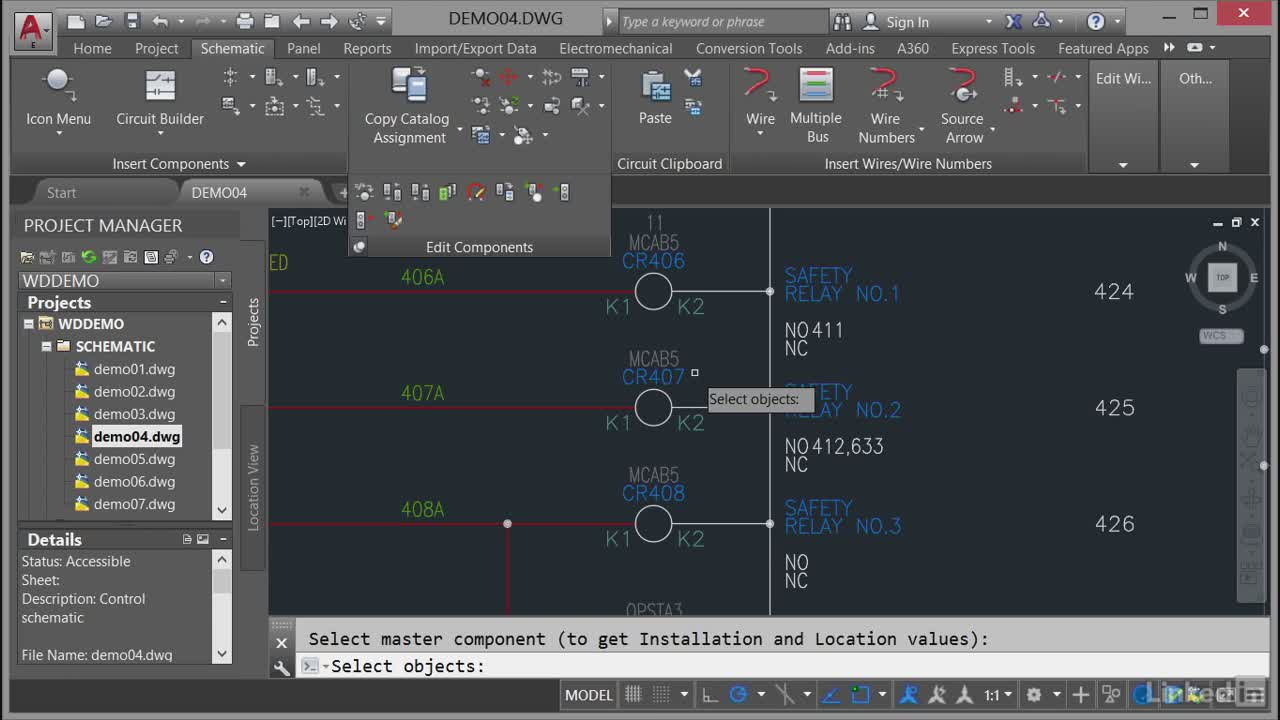The image size is (1280, 720).
Task: Open Project Manager help question icon
Action: point(206,257)
